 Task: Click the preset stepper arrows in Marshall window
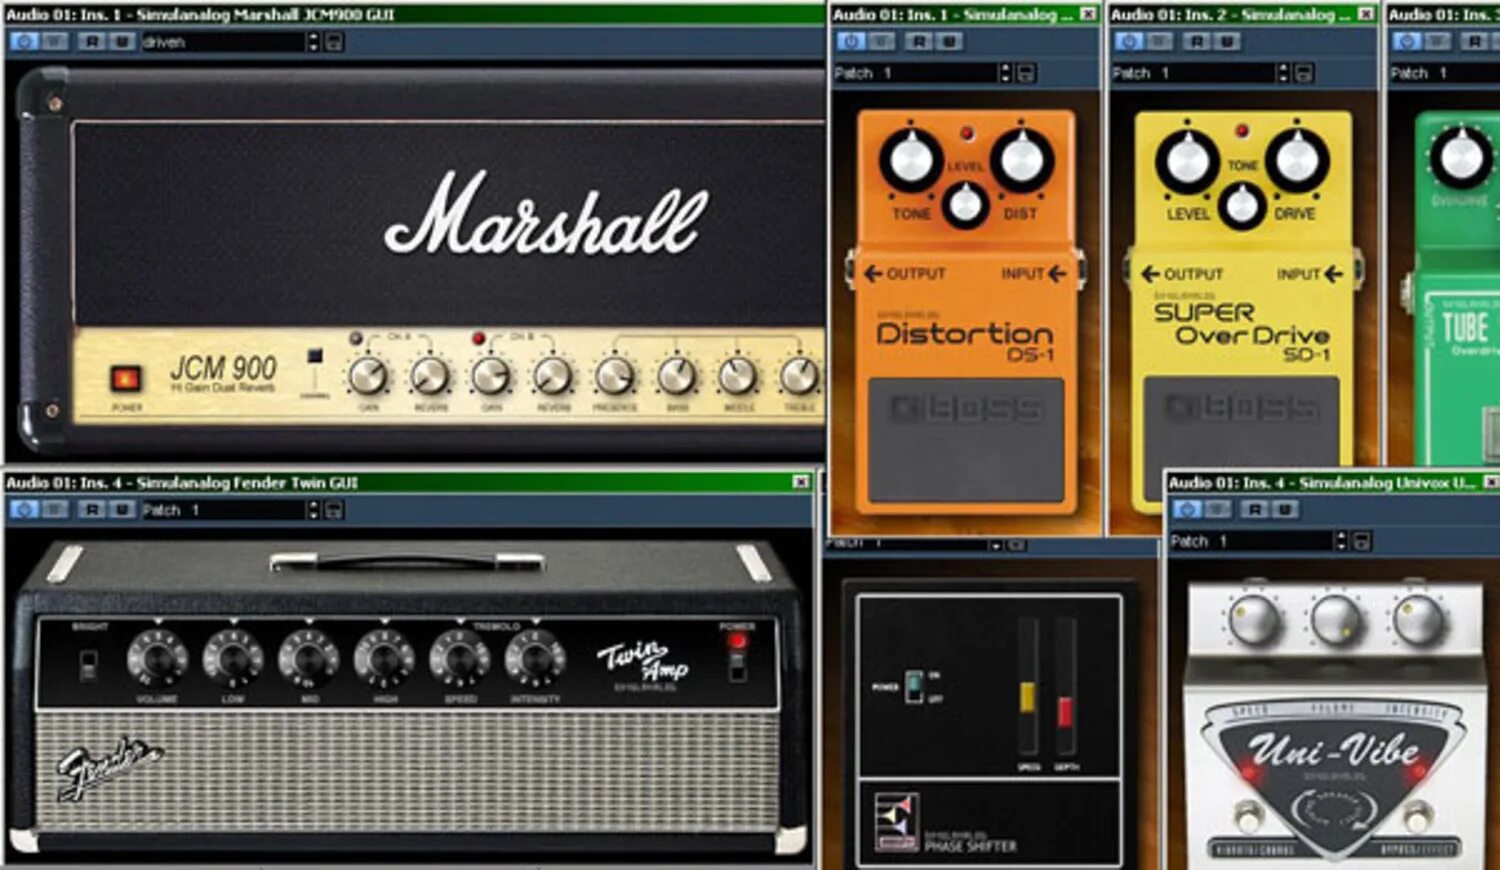313,41
